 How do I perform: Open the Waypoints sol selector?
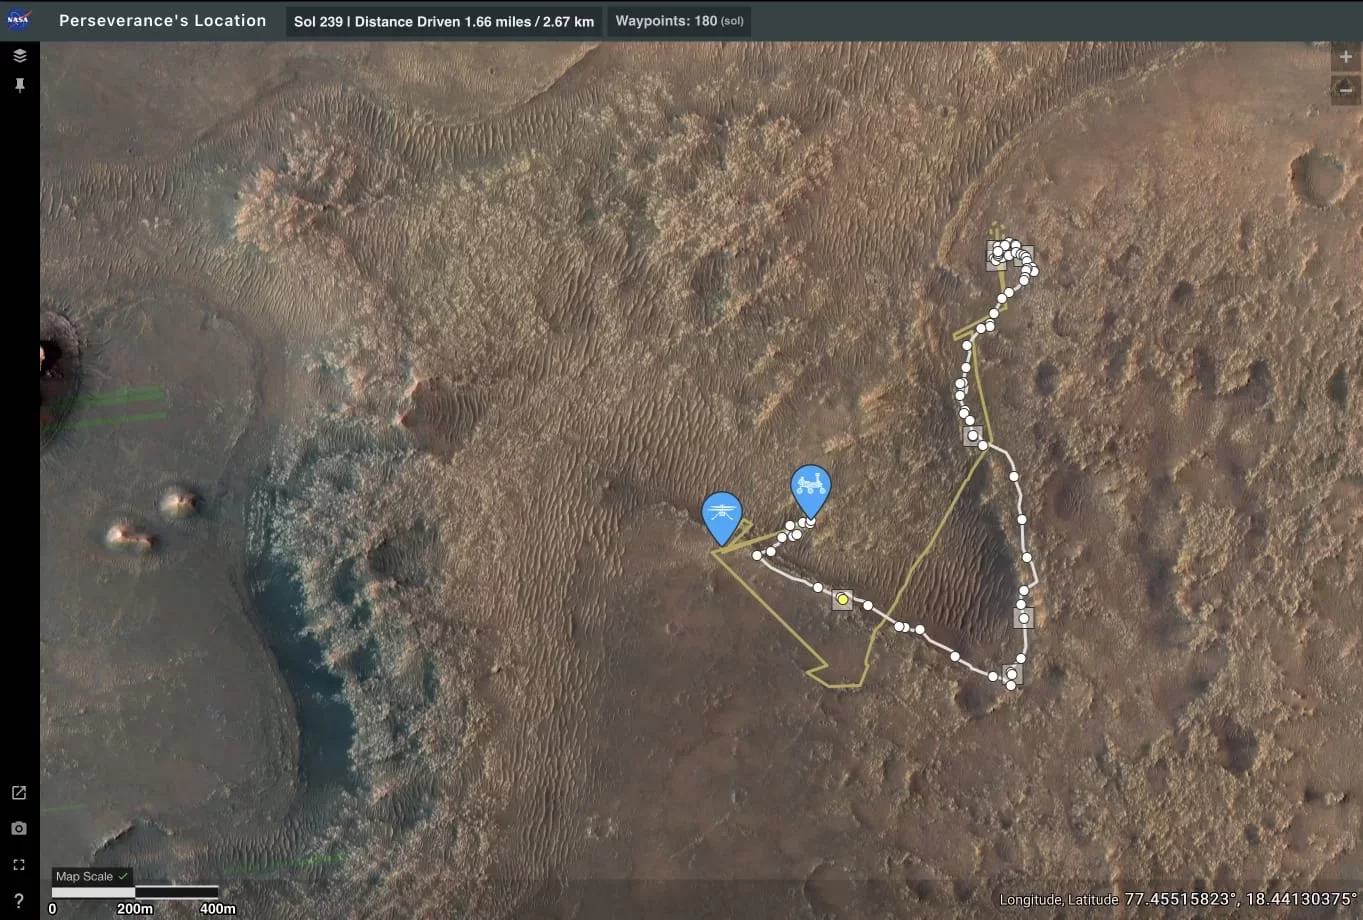pos(679,21)
